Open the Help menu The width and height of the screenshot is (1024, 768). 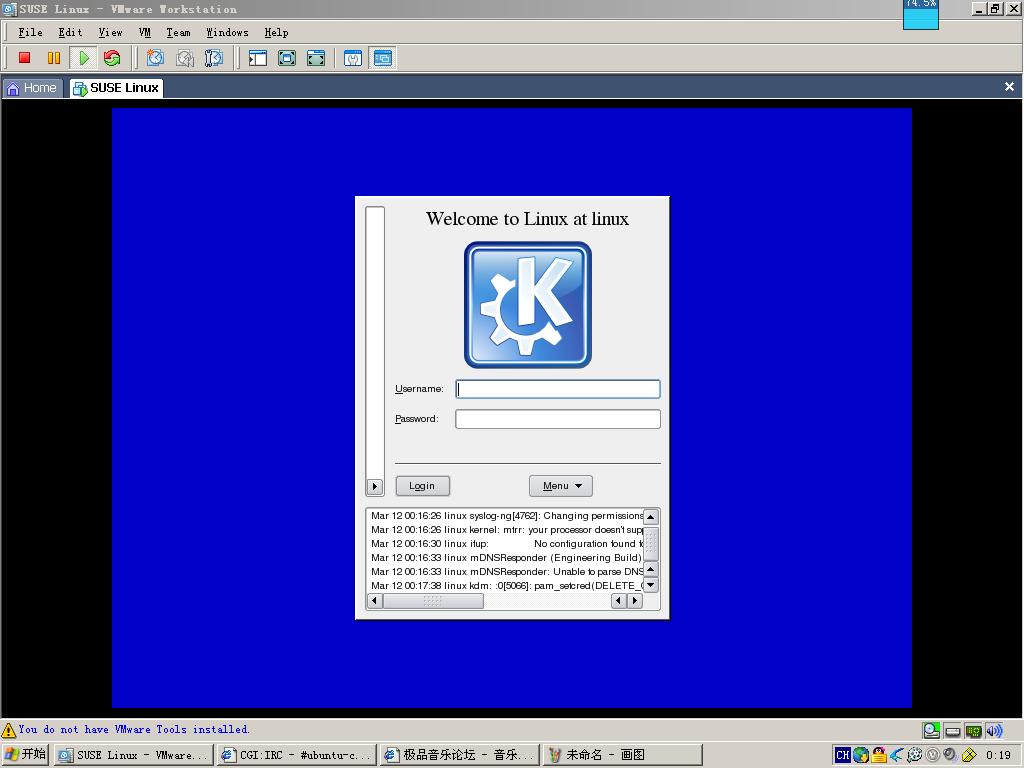(x=276, y=32)
